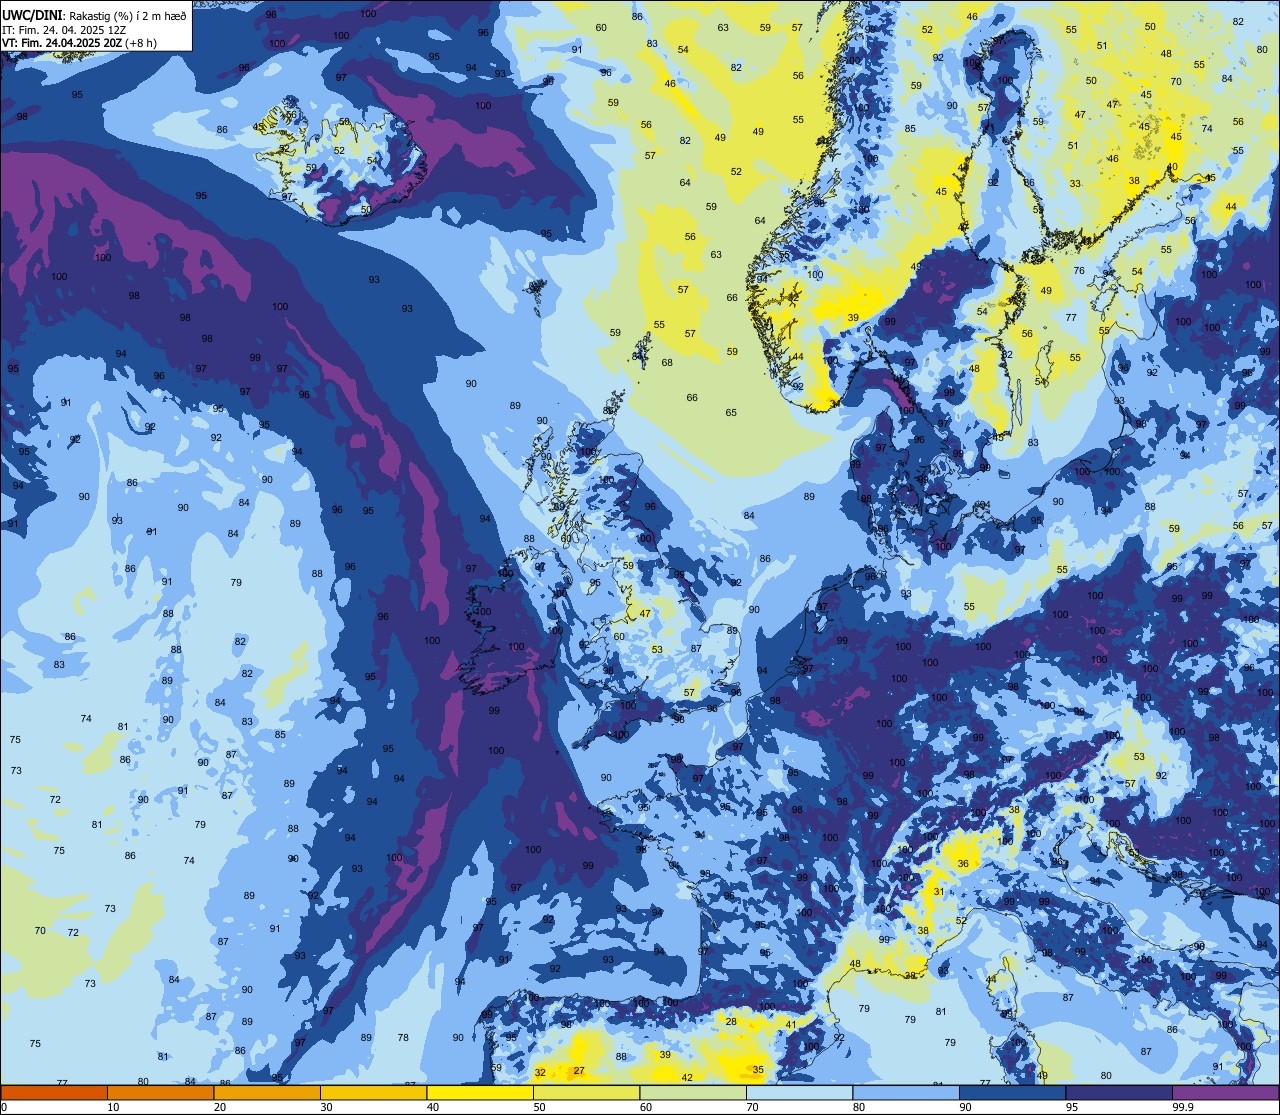
Task: Pick the bright yellow 40–50 legend swatch
Action: [x=480, y=1092]
